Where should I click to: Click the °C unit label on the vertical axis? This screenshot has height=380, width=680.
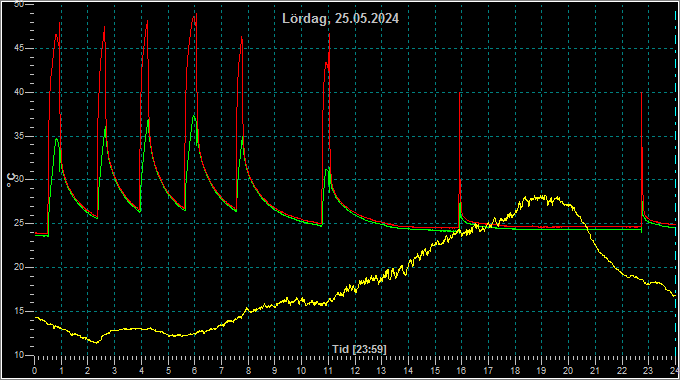(11, 180)
